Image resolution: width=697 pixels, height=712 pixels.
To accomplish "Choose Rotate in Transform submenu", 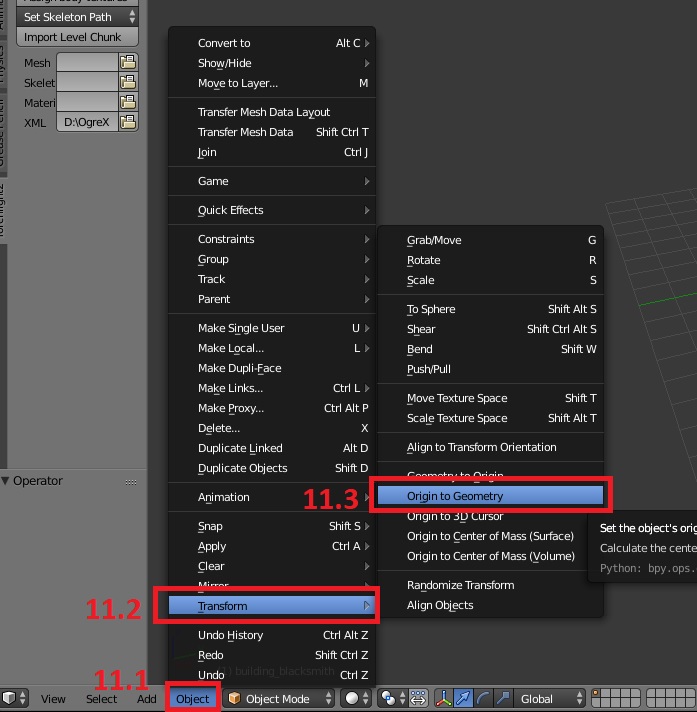I will pyautogui.click(x=490, y=260).
